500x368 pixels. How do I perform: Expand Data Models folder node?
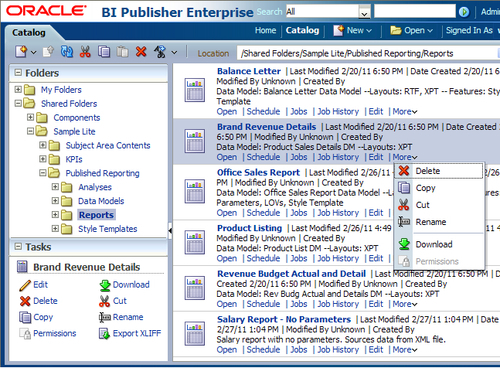55,201
